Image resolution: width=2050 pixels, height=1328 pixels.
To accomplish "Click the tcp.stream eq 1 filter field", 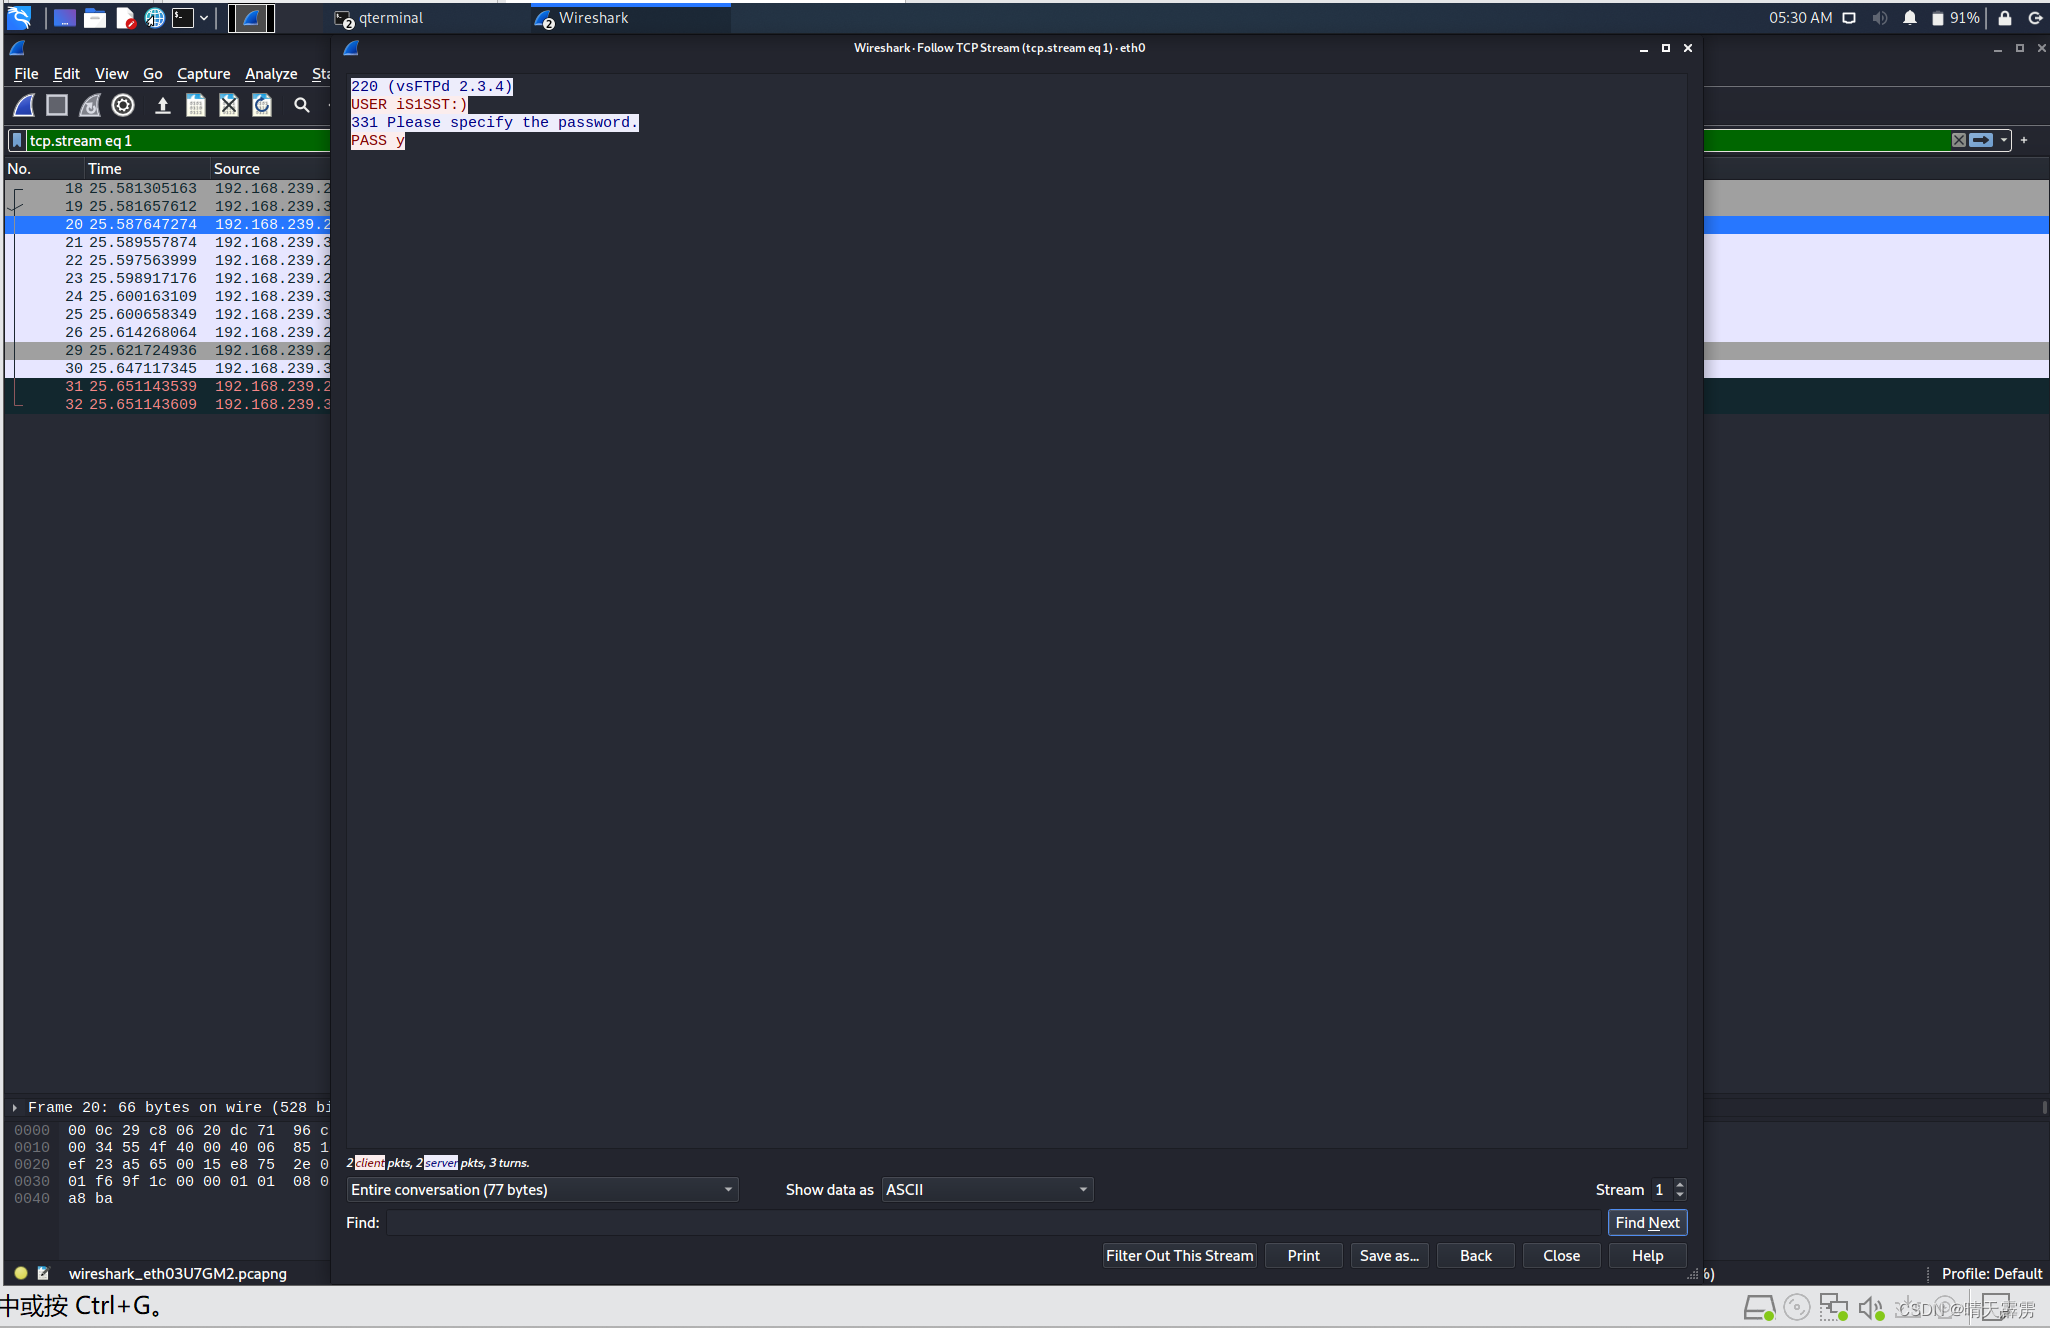I will (178, 140).
